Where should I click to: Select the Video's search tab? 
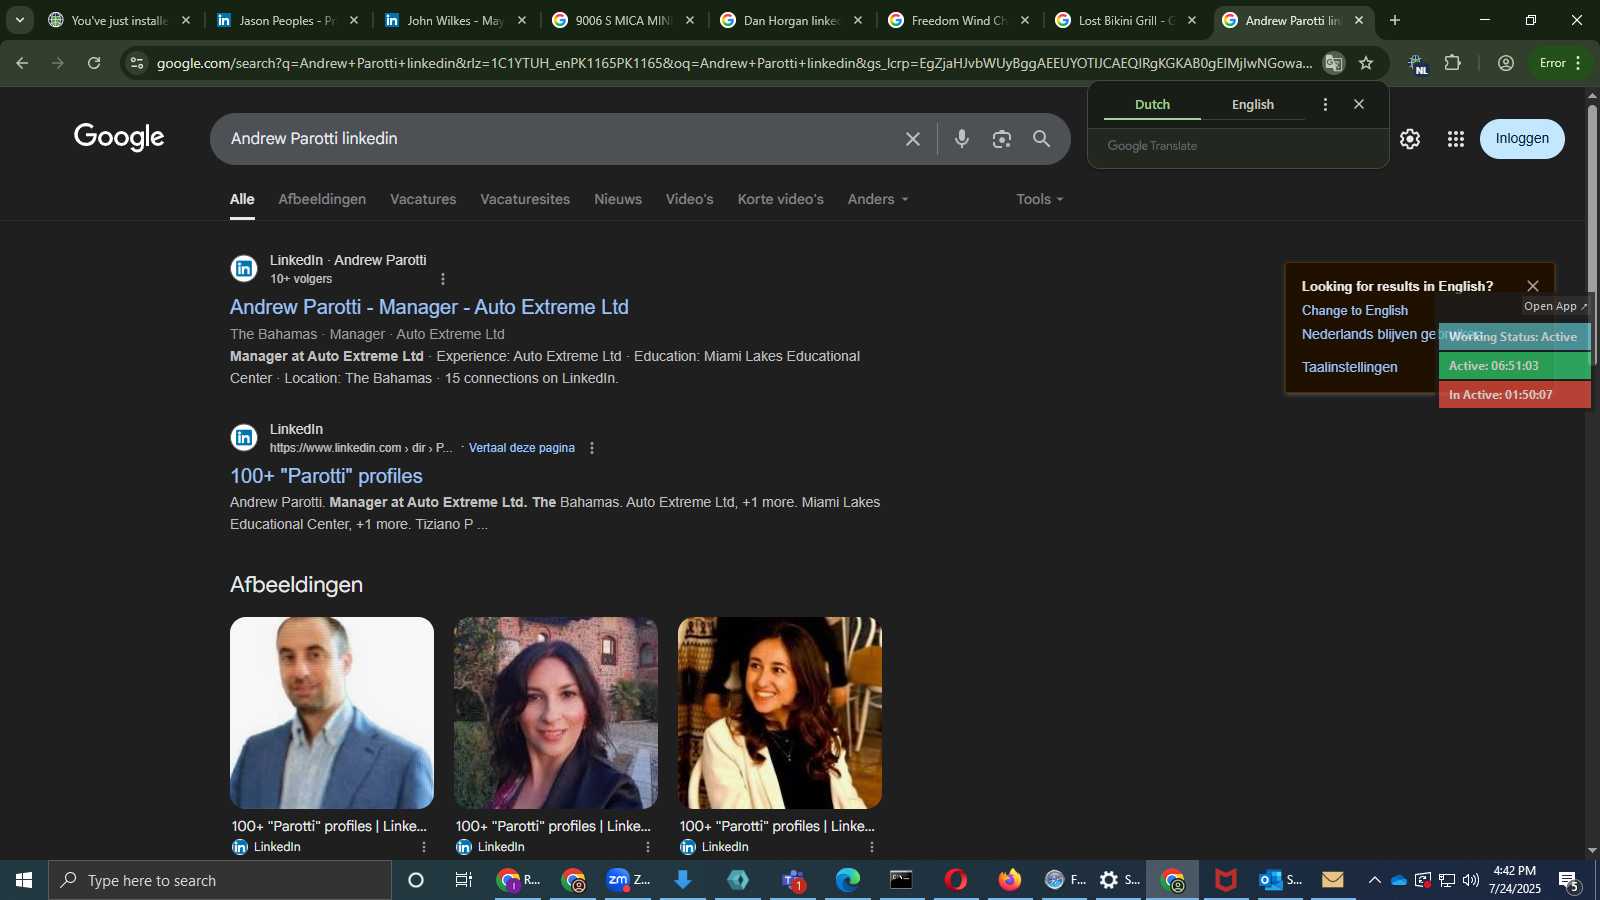(x=690, y=199)
